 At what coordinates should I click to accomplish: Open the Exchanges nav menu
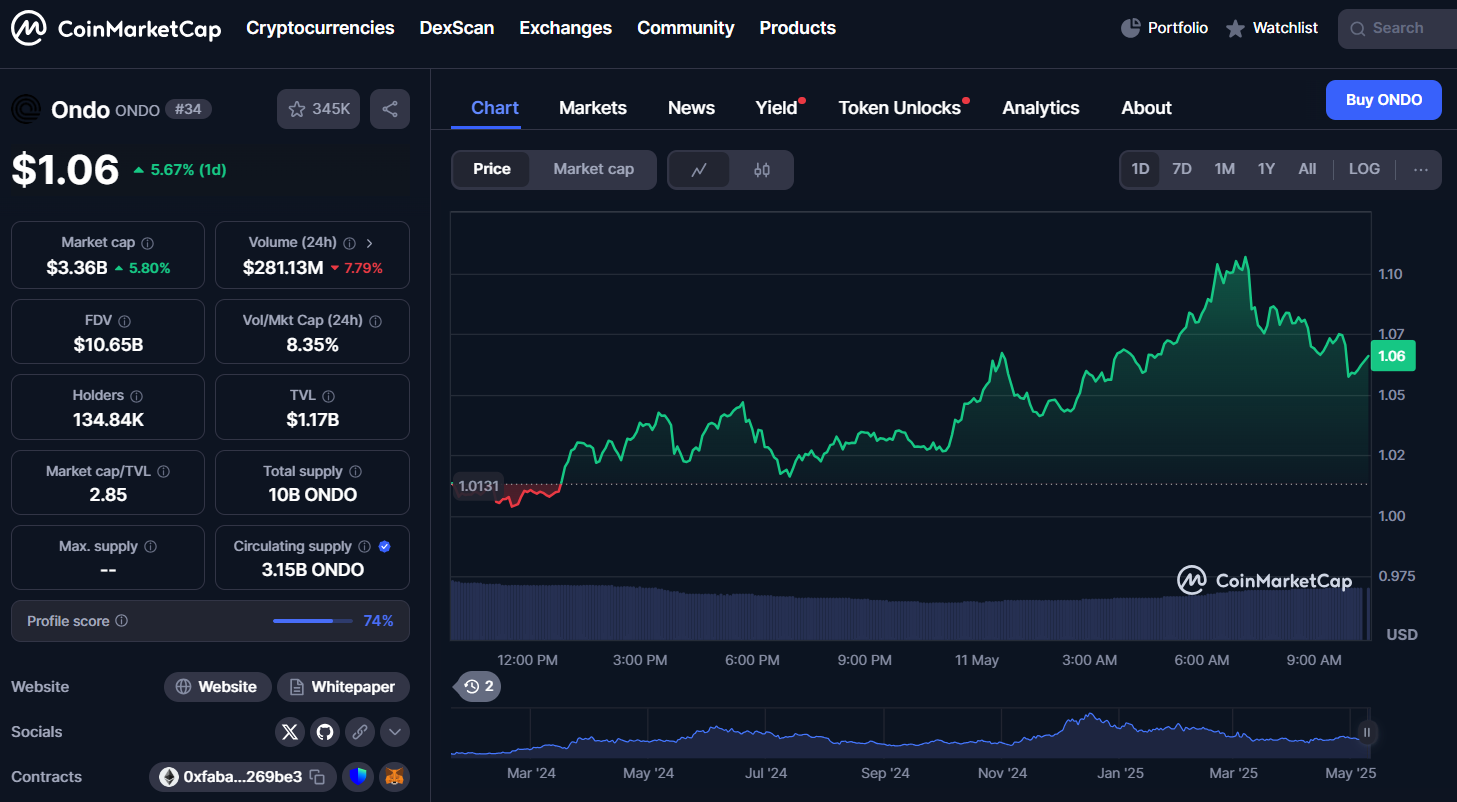click(566, 28)
